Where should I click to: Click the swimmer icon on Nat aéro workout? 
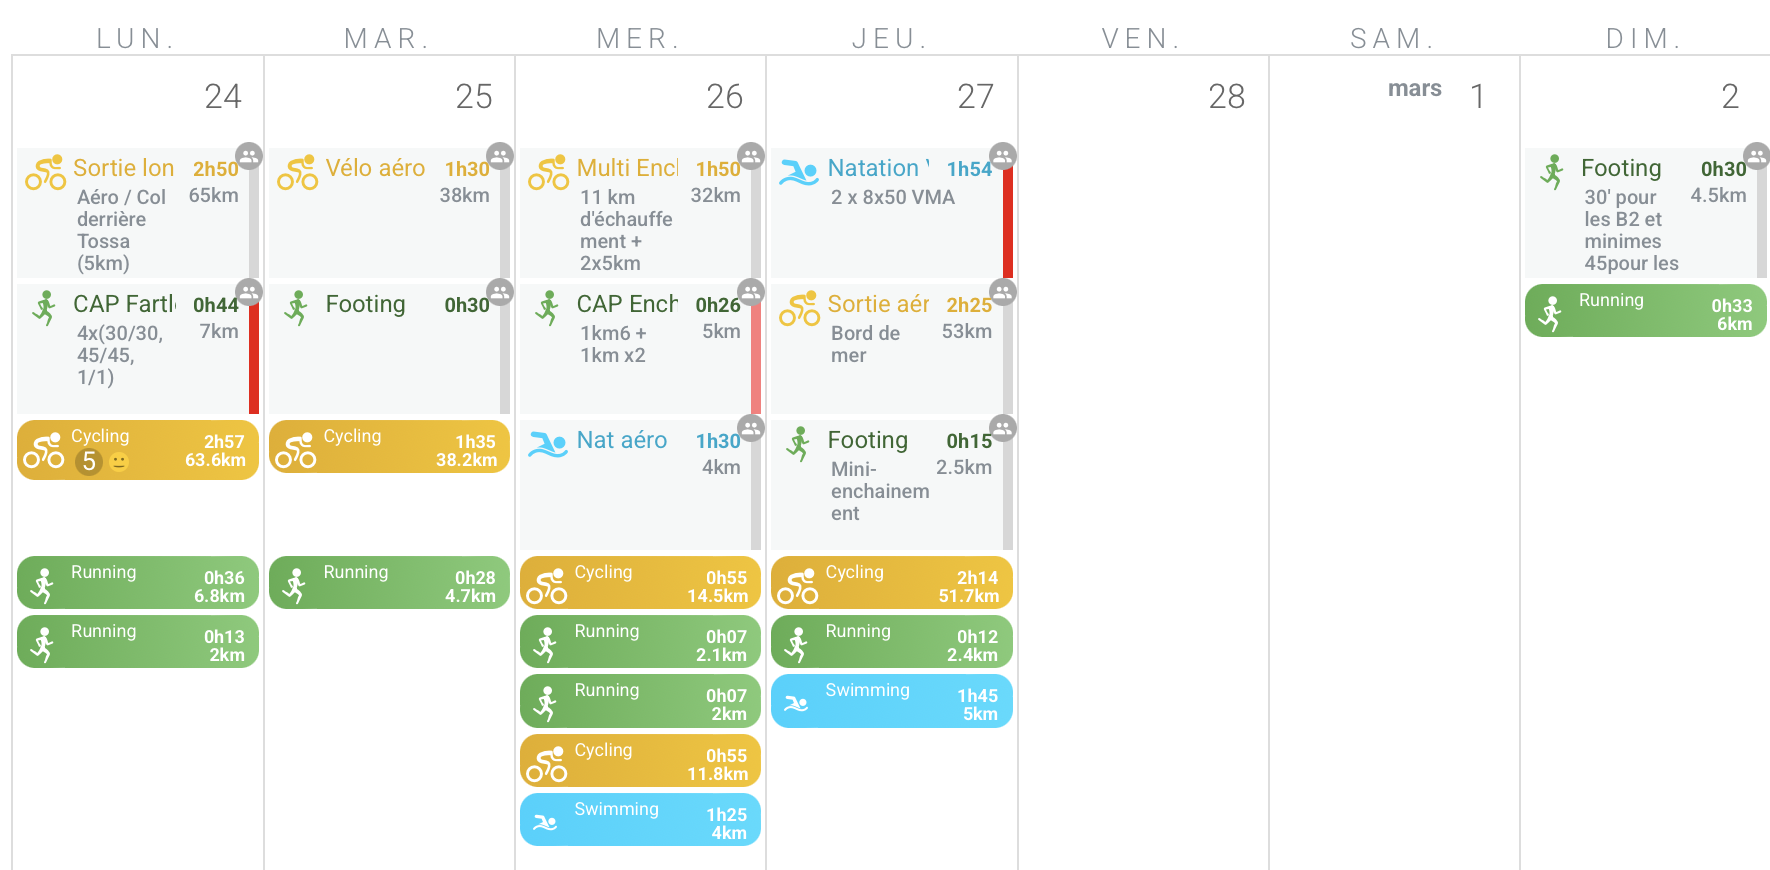(547, 444)
